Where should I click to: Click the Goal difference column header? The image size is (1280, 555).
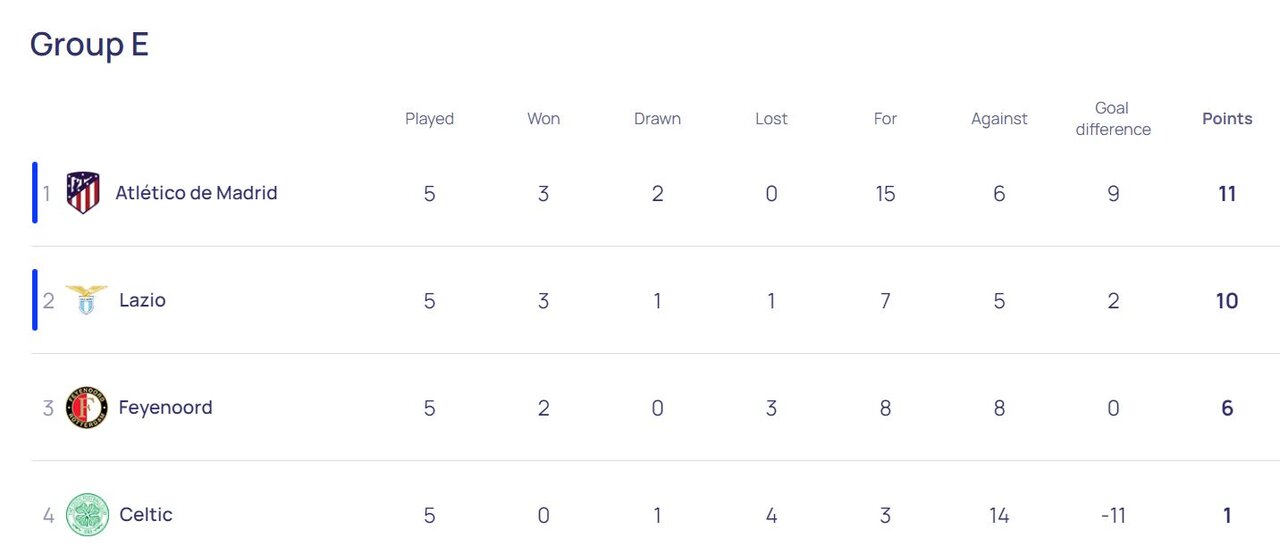pyautogui.click(x=1112, y=119)
